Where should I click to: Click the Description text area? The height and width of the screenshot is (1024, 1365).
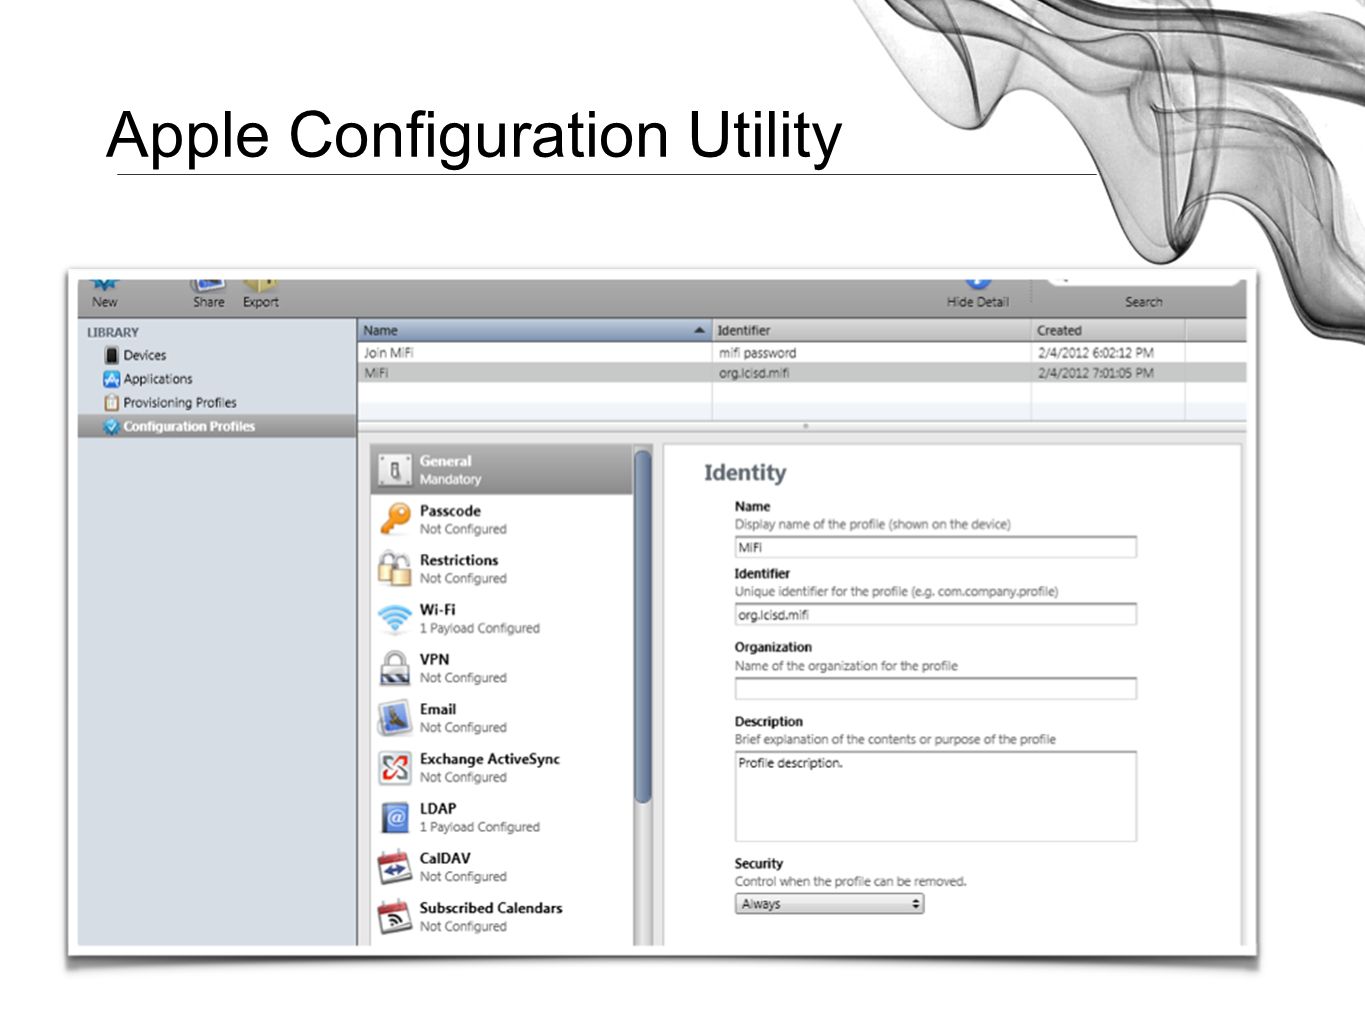point(935,796)
